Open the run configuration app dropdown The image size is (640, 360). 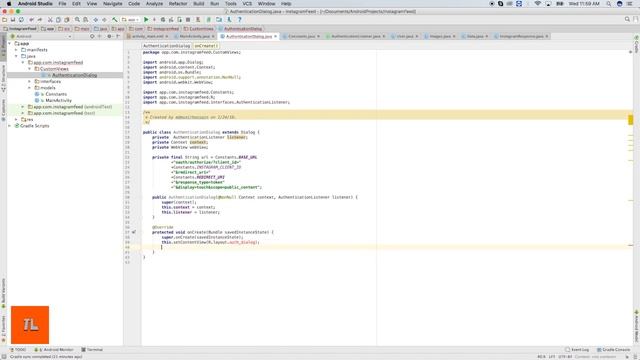(130, 20)
